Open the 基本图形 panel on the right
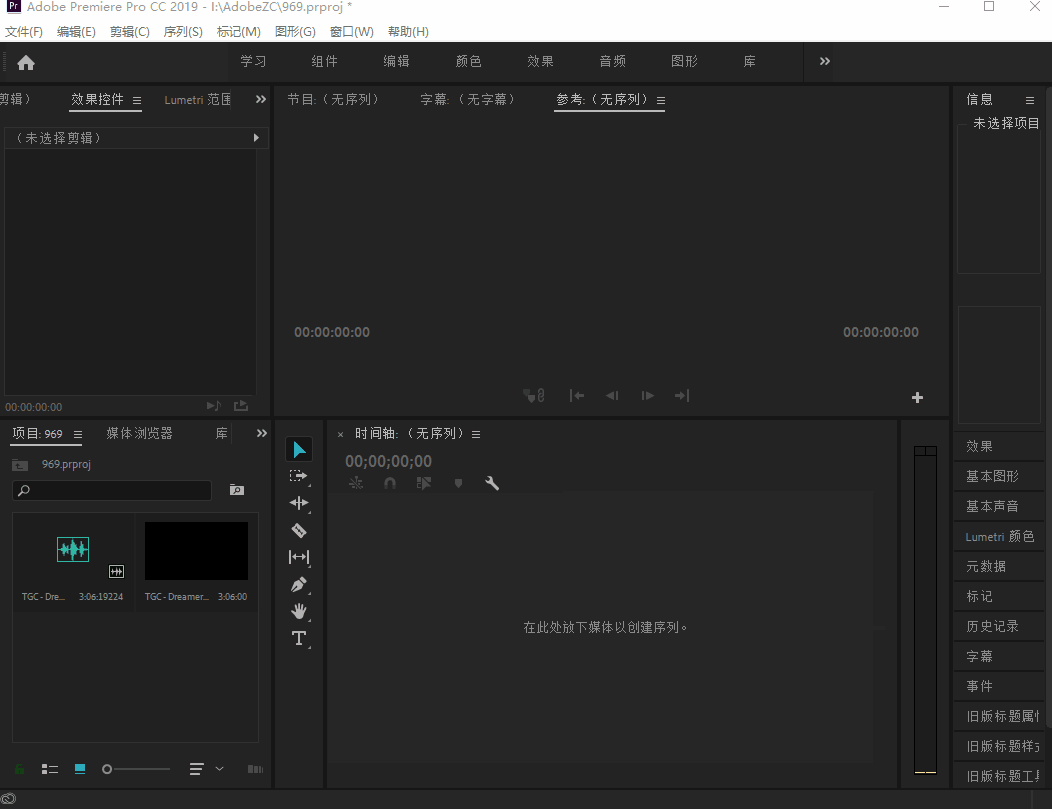This screenshot has height=809, width=1052. [x=992, y=476]
